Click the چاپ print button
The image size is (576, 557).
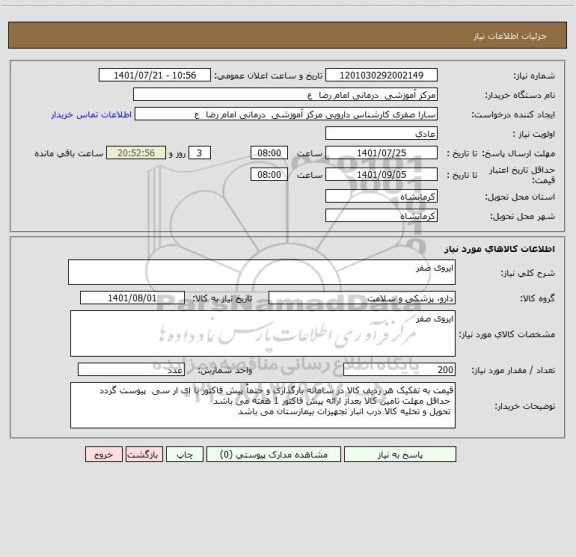[x=184, y=454]
